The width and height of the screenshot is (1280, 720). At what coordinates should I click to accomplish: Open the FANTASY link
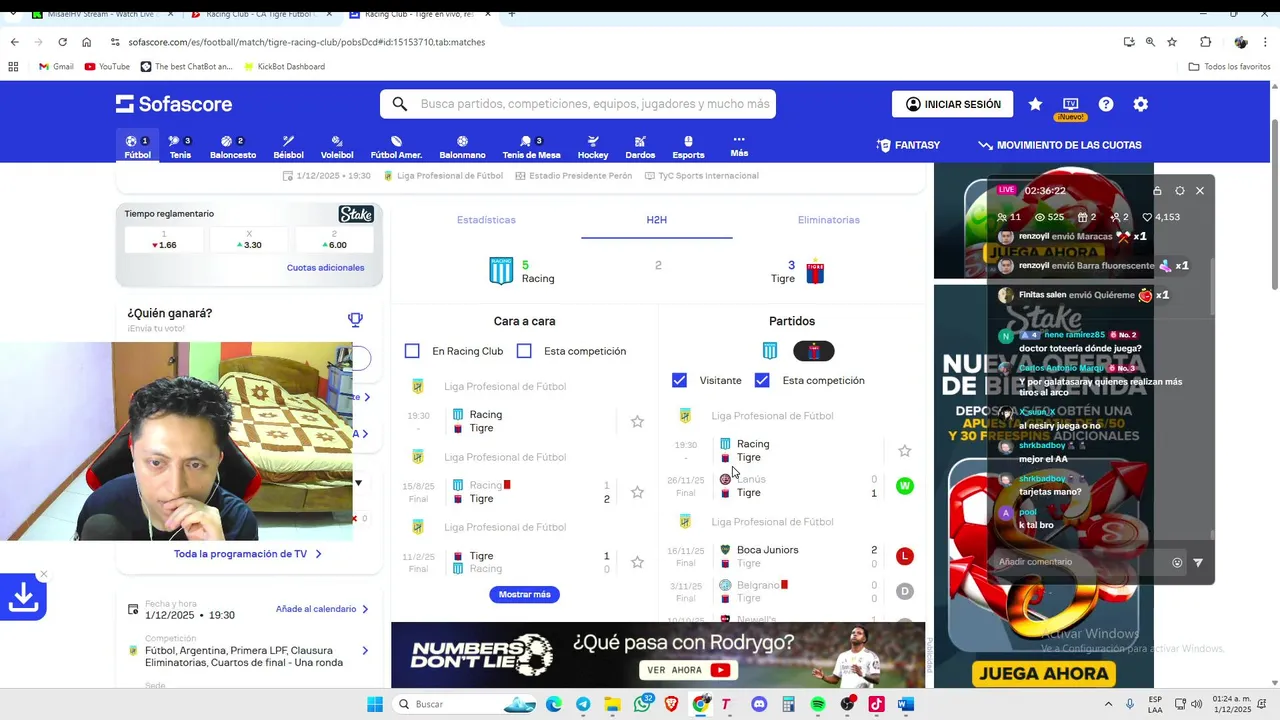tap(908, 145)
